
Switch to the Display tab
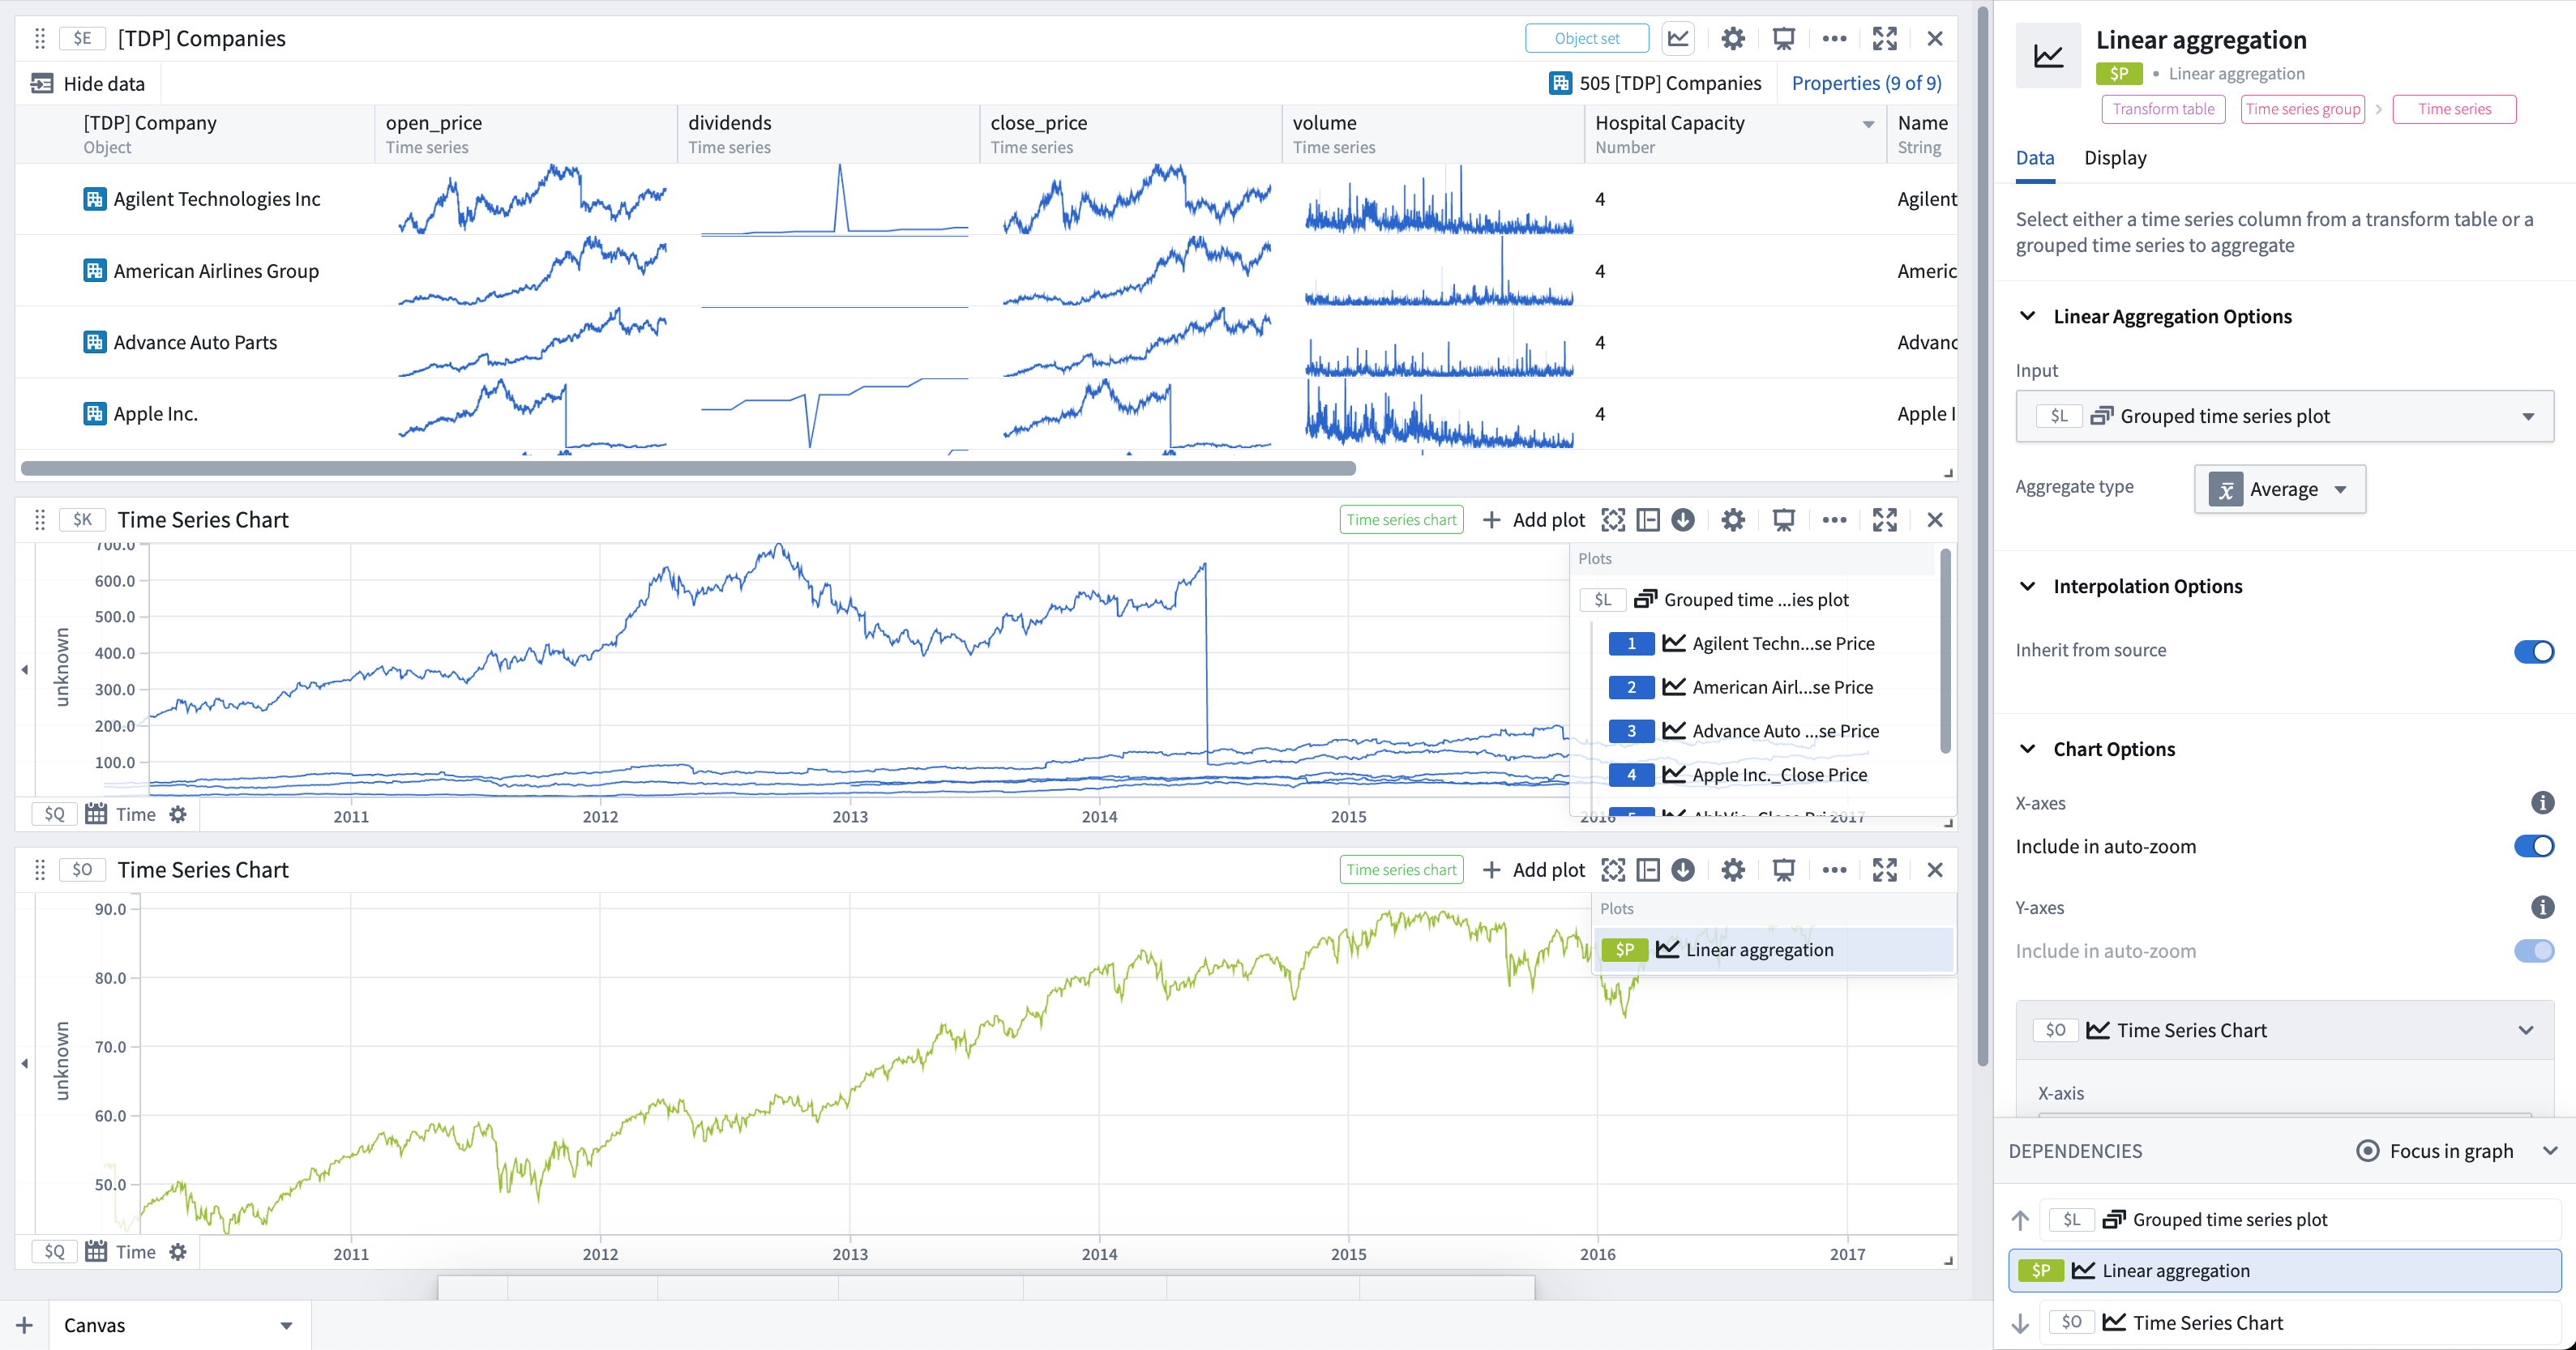pos(2115,158)
